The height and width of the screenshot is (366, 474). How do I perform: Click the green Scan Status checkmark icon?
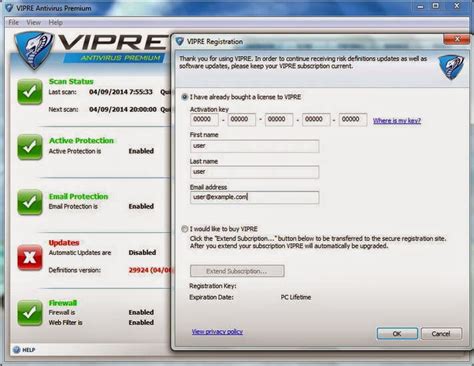coord(30,92)
